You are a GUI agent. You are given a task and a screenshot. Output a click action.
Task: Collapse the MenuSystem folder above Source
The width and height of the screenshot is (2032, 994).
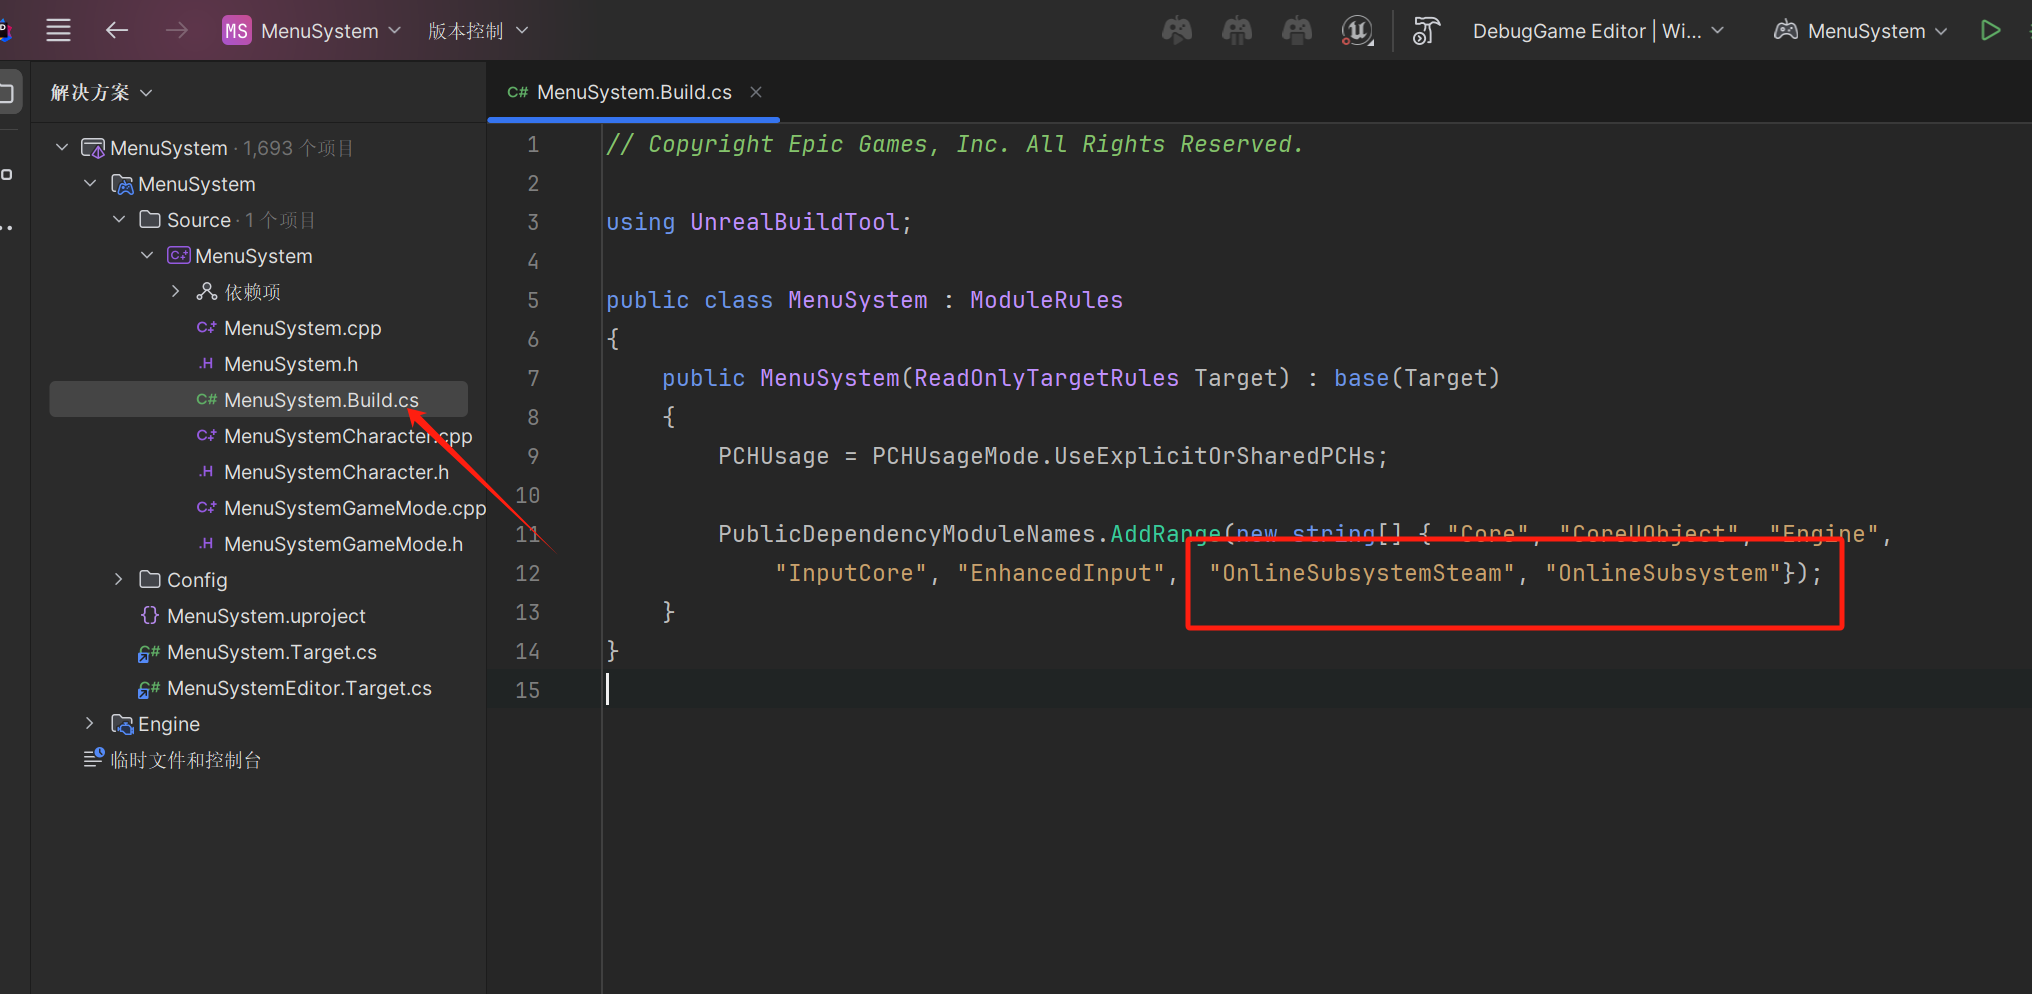pos(90,184)
